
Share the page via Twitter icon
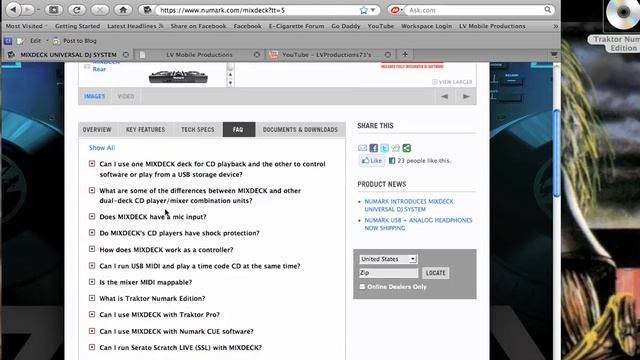click(x=384, y=148)
